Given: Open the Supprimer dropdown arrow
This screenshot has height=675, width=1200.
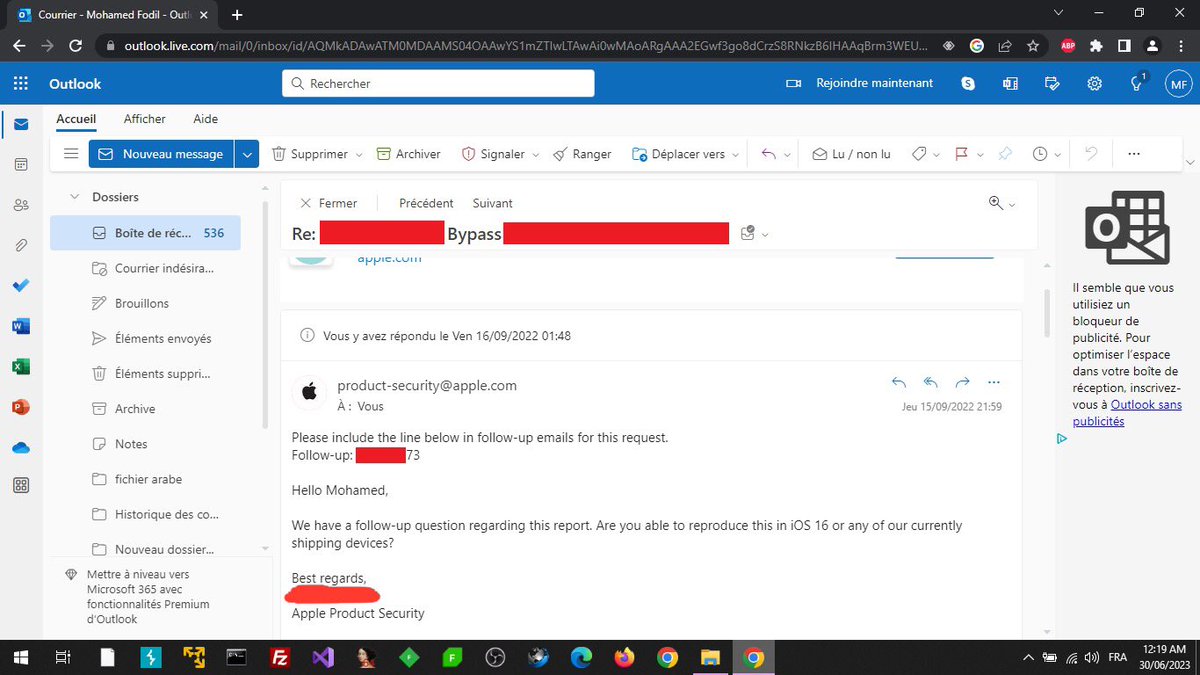Looking at the screenshot, I should [x=358, y=155].
